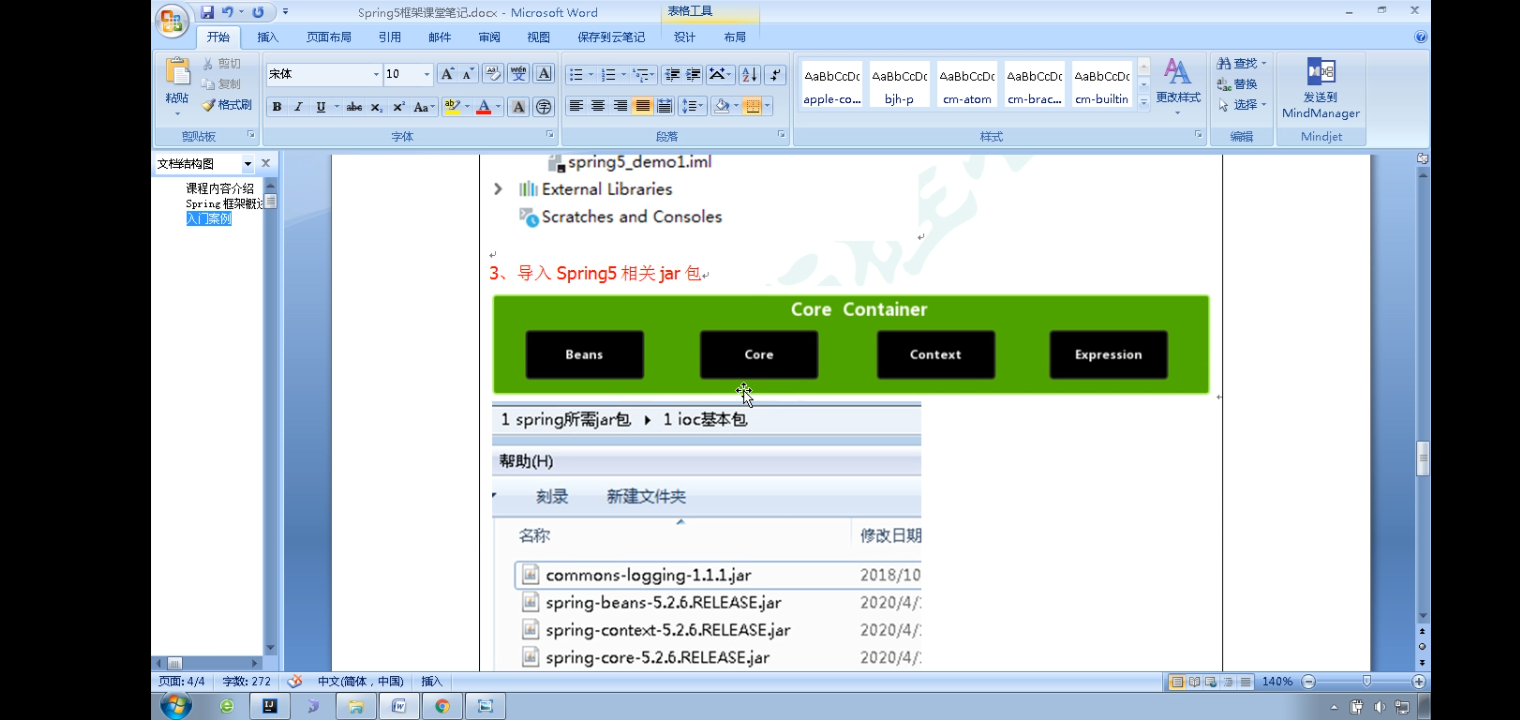The width and height of the screenshot is (1520, 720).
Task: Click the sort A-Z icon
Action: coord(749,75)
